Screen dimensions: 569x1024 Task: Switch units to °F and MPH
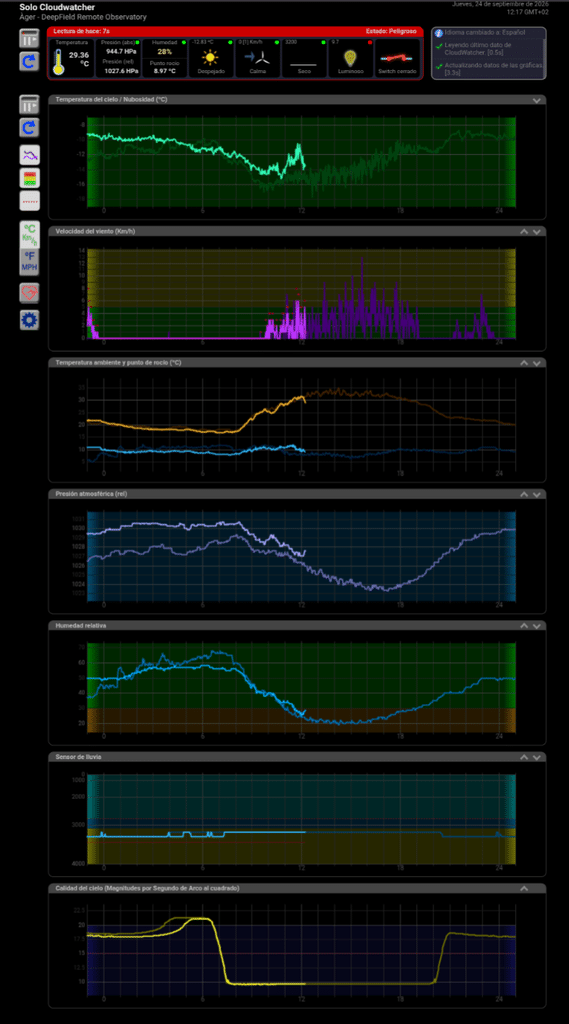click(29, 261)
